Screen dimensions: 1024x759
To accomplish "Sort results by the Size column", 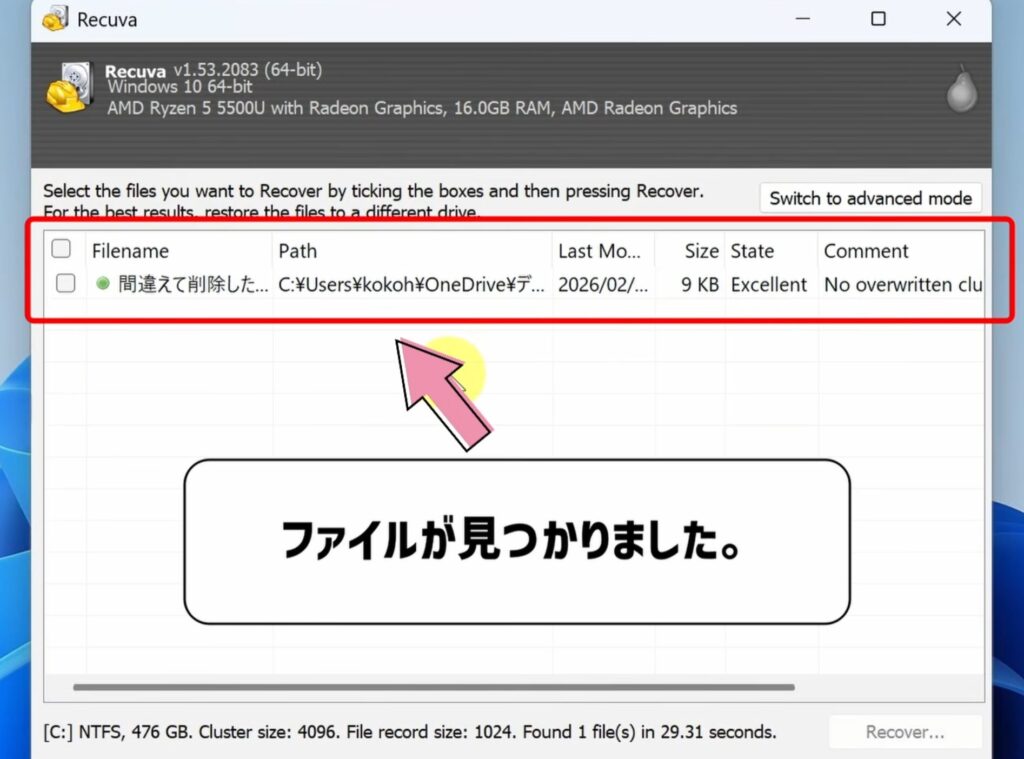I will 702,250.
